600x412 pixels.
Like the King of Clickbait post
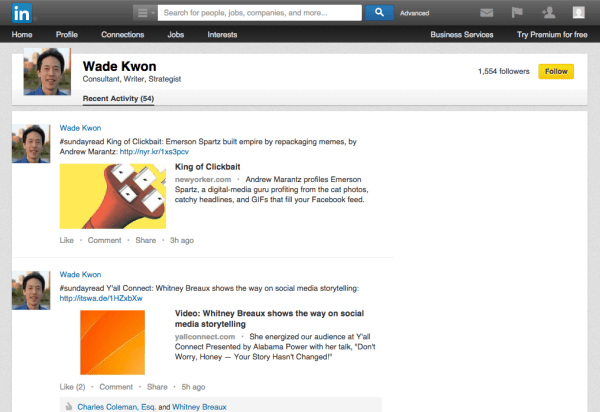coord(67,240)
